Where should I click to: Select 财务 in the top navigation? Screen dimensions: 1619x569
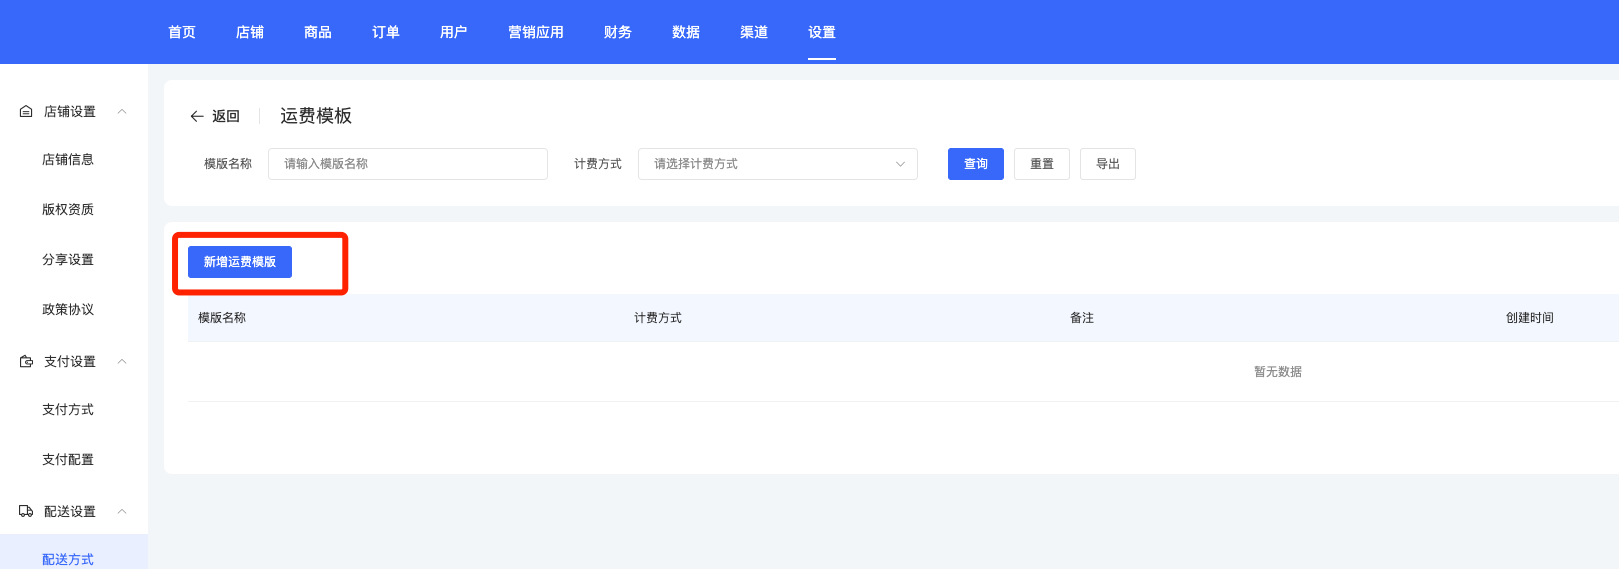[618, 32]
